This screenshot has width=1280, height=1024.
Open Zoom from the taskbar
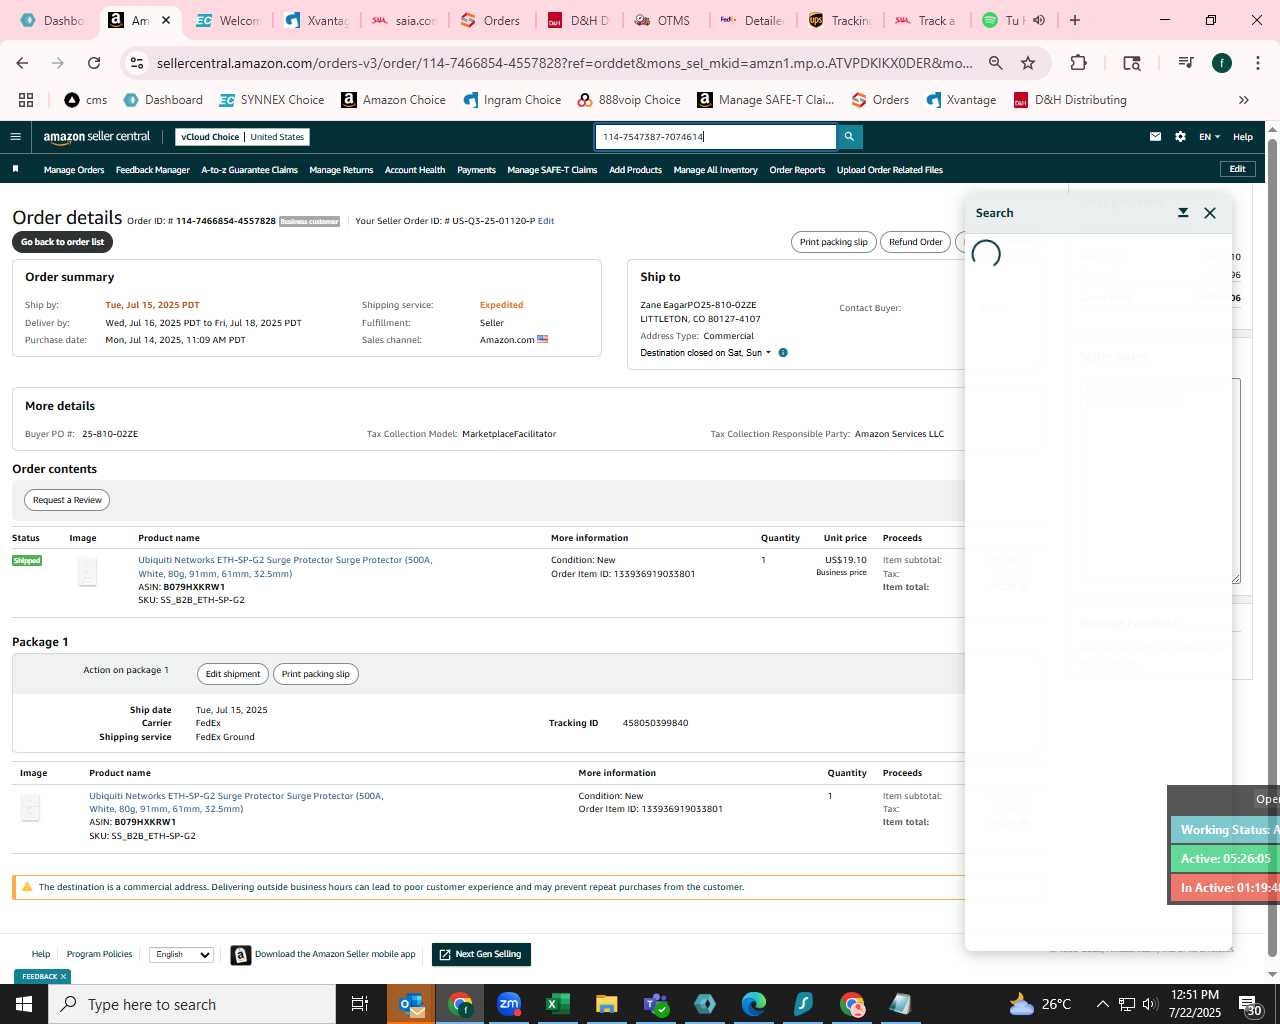click(x=509, y=1004)
